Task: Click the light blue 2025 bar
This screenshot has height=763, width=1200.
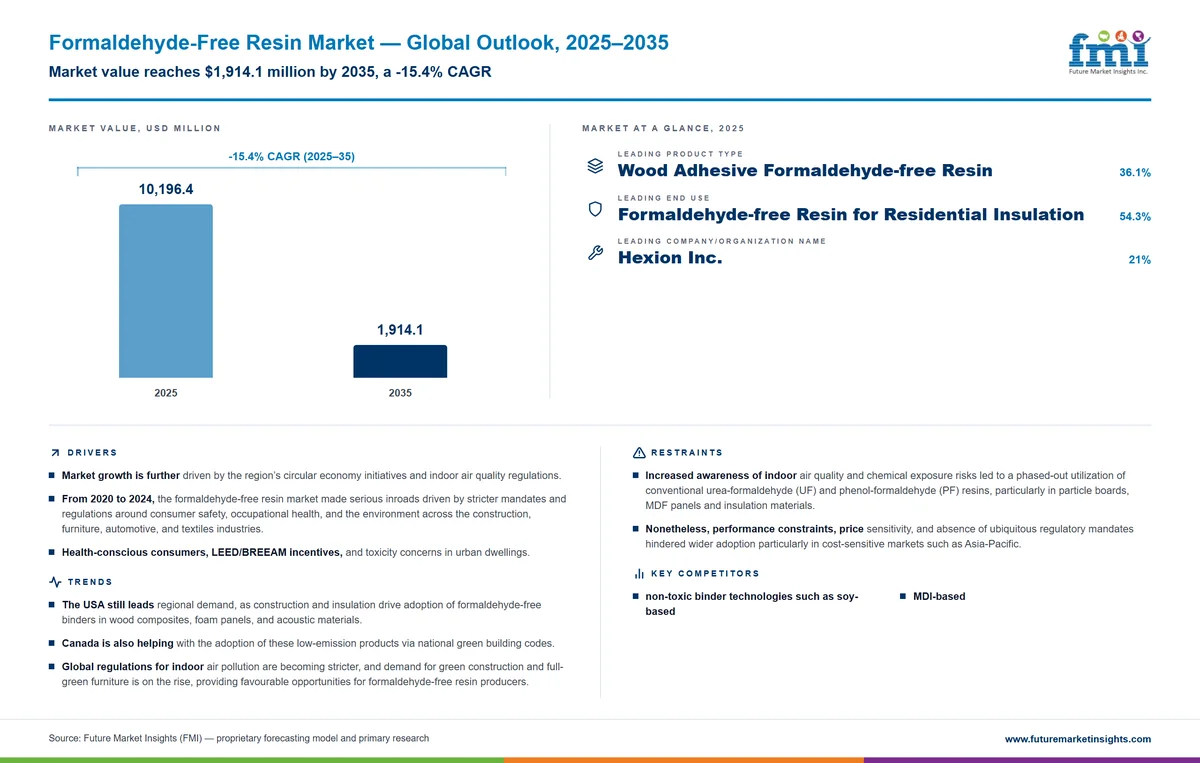Action: [166, 291]
